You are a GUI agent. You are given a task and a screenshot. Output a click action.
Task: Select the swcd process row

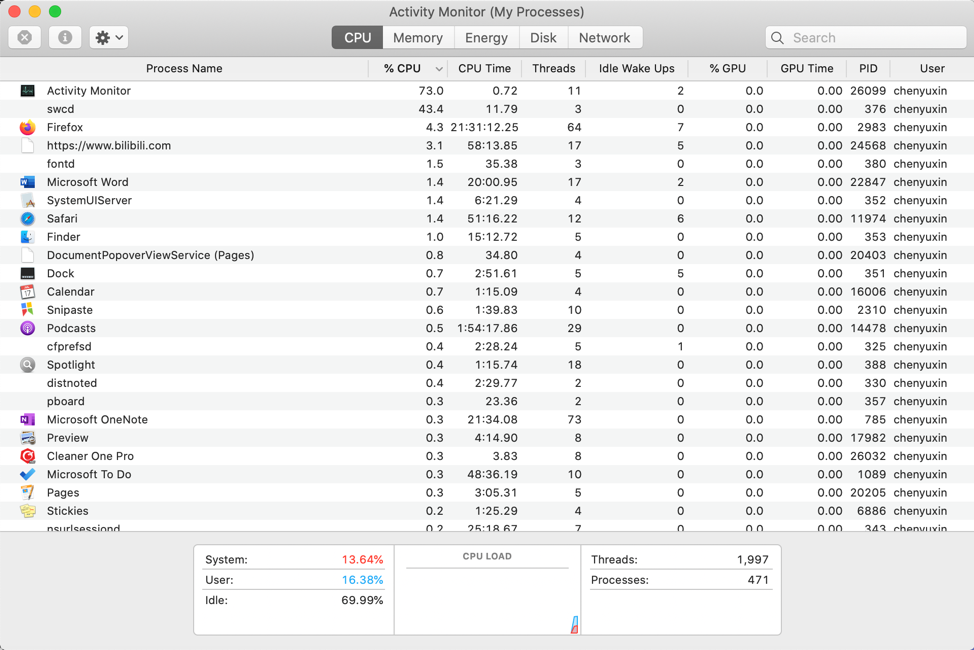(x=200, y=109)
